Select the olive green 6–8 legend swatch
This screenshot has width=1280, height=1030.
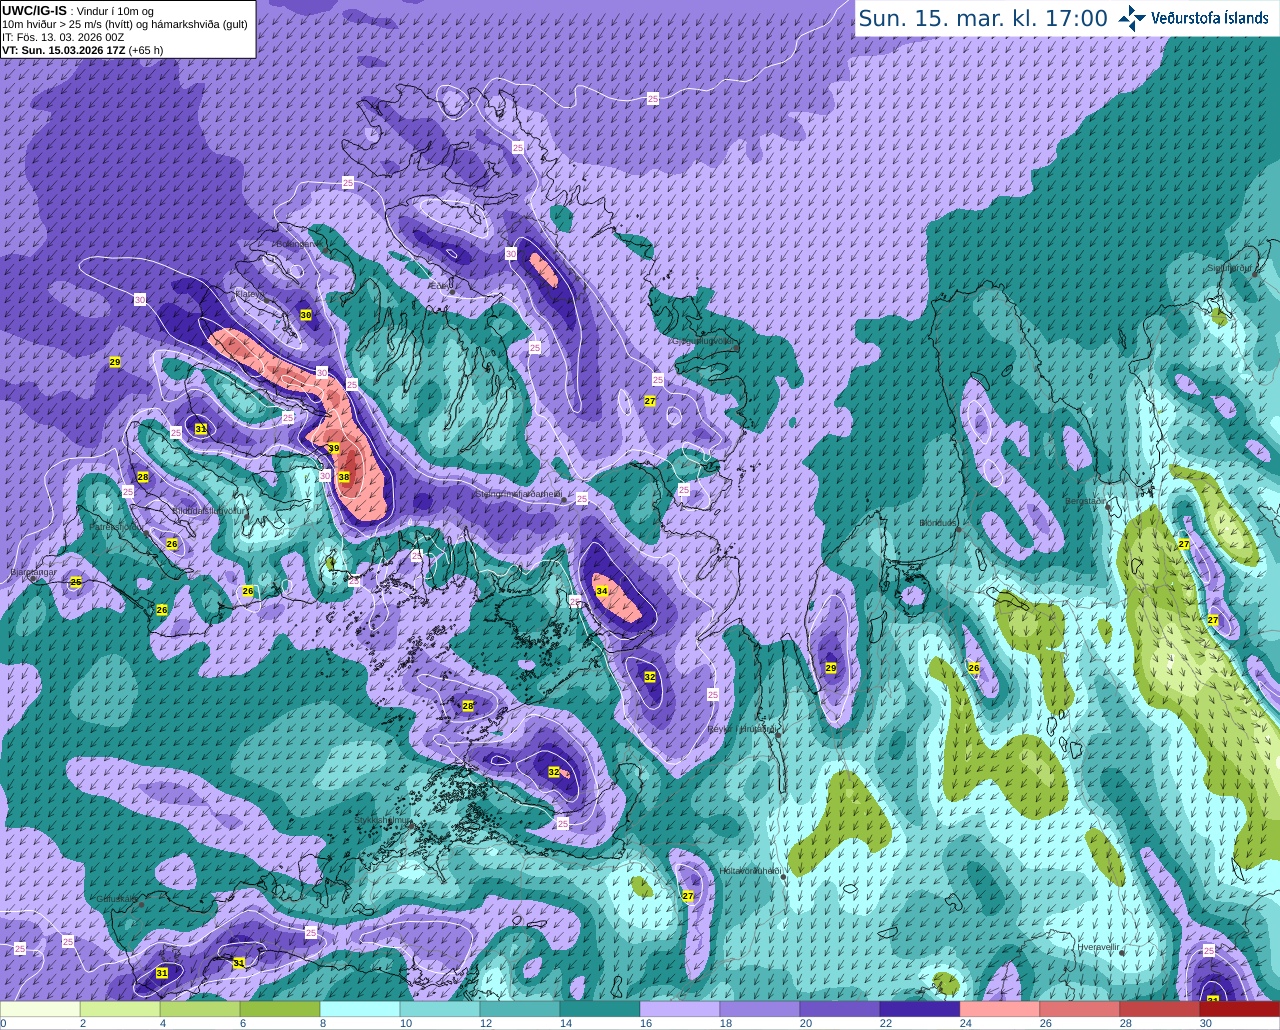coord(280,1009)
